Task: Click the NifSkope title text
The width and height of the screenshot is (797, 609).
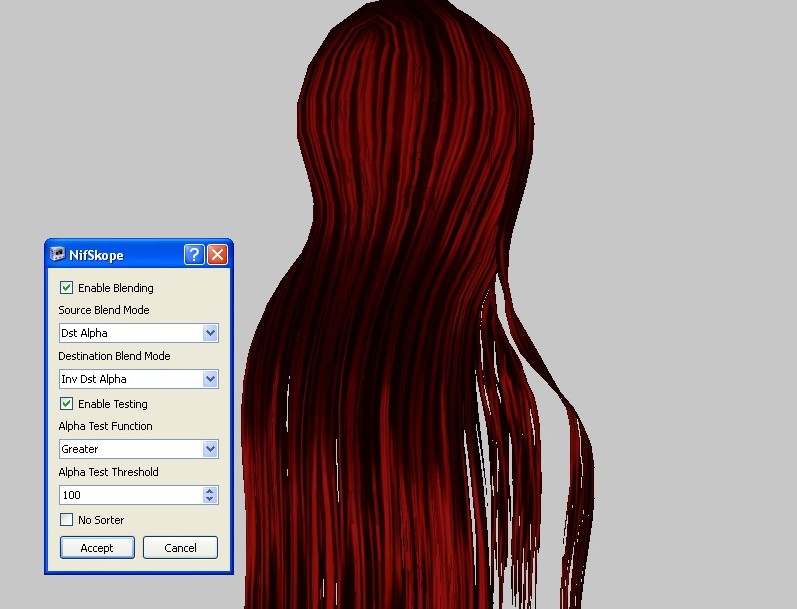Action: tap(96, 255)
